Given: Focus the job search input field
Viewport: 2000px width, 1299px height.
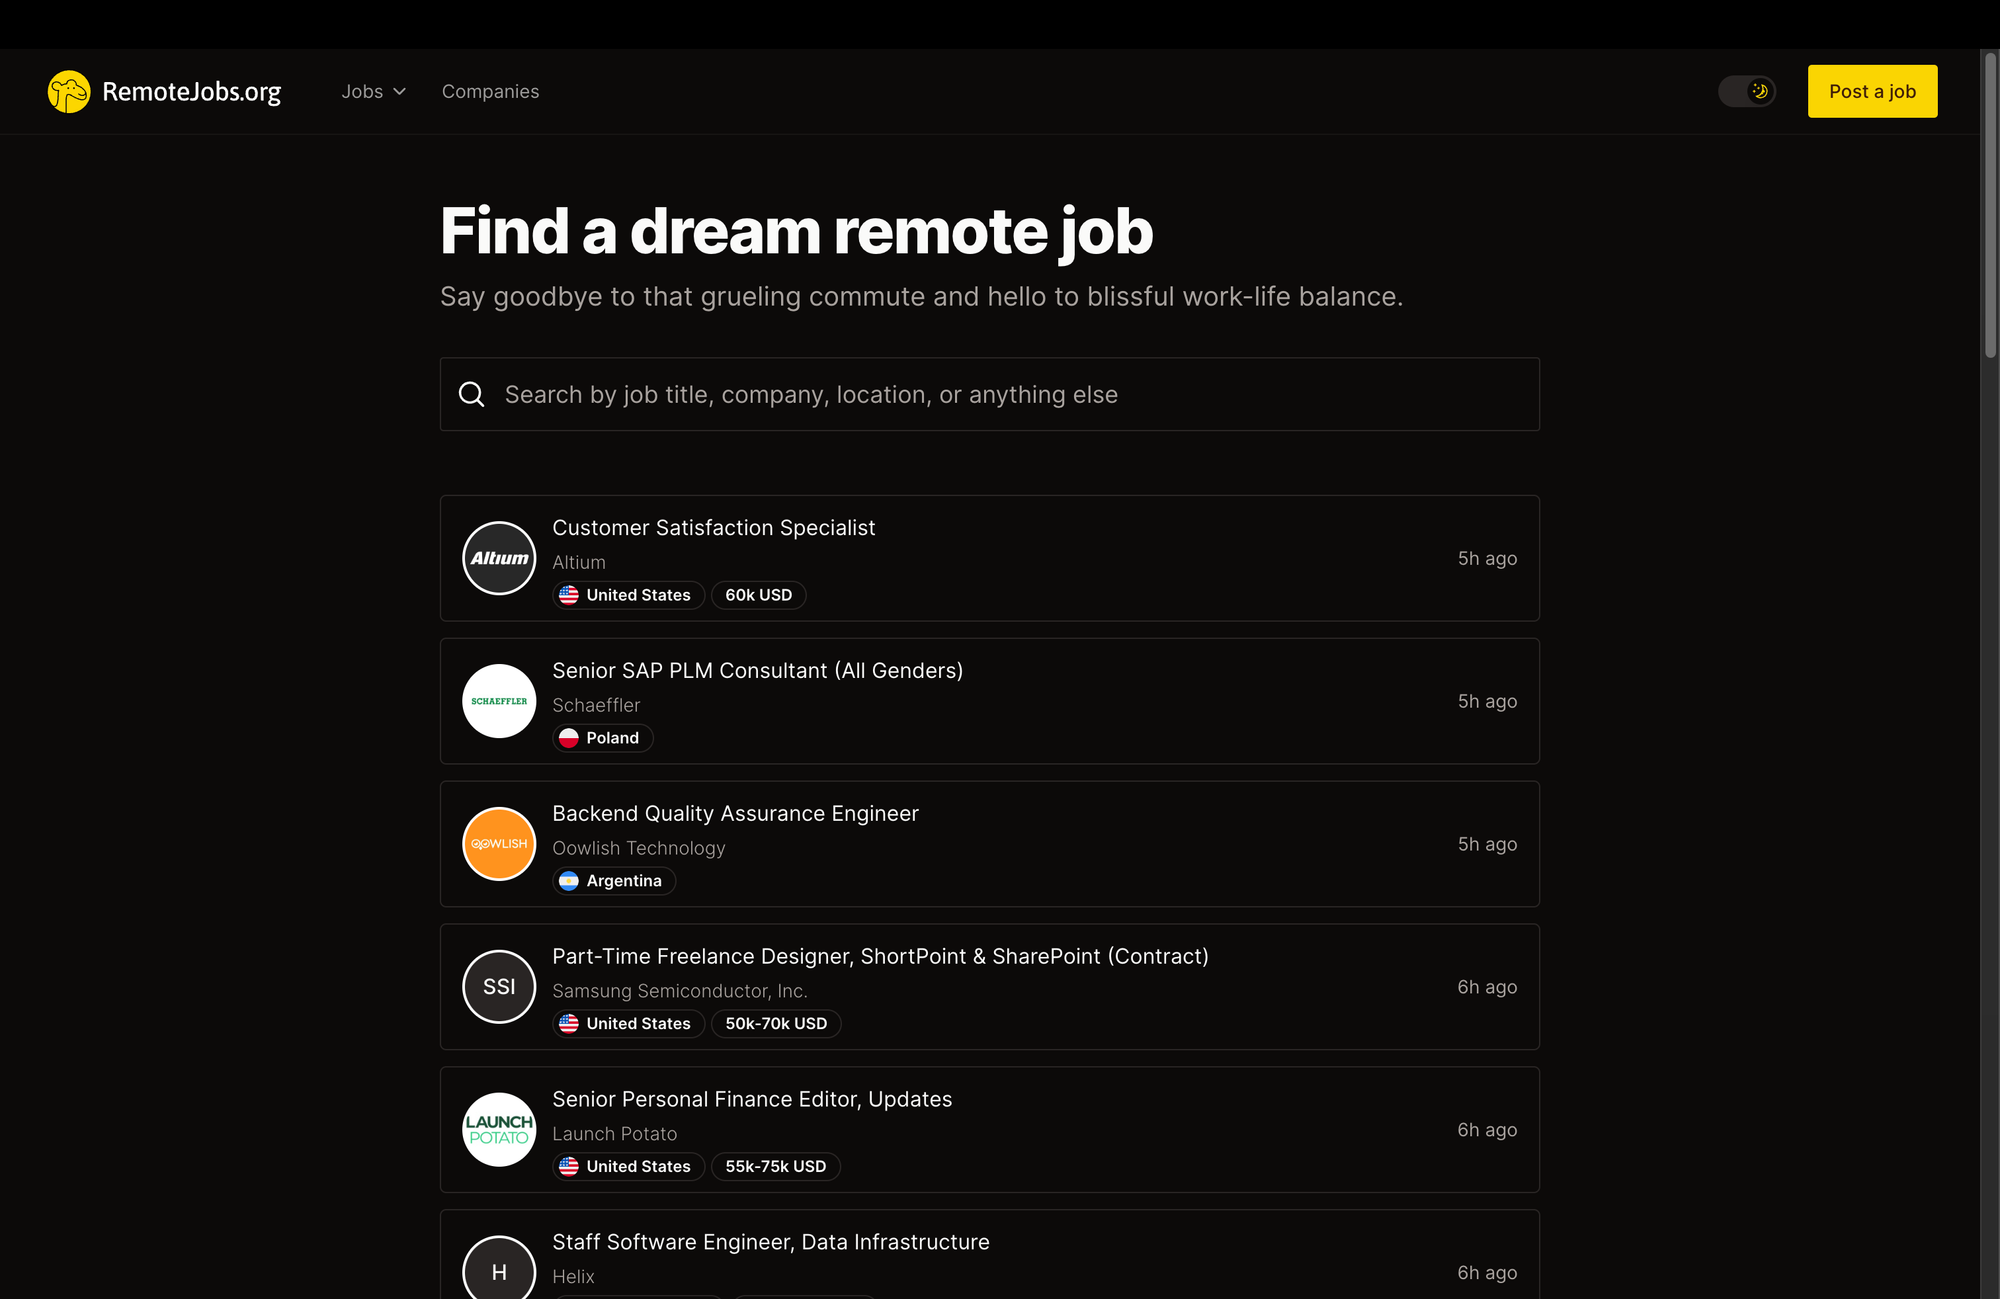Looking at the screenshot, I should point(989,394).
